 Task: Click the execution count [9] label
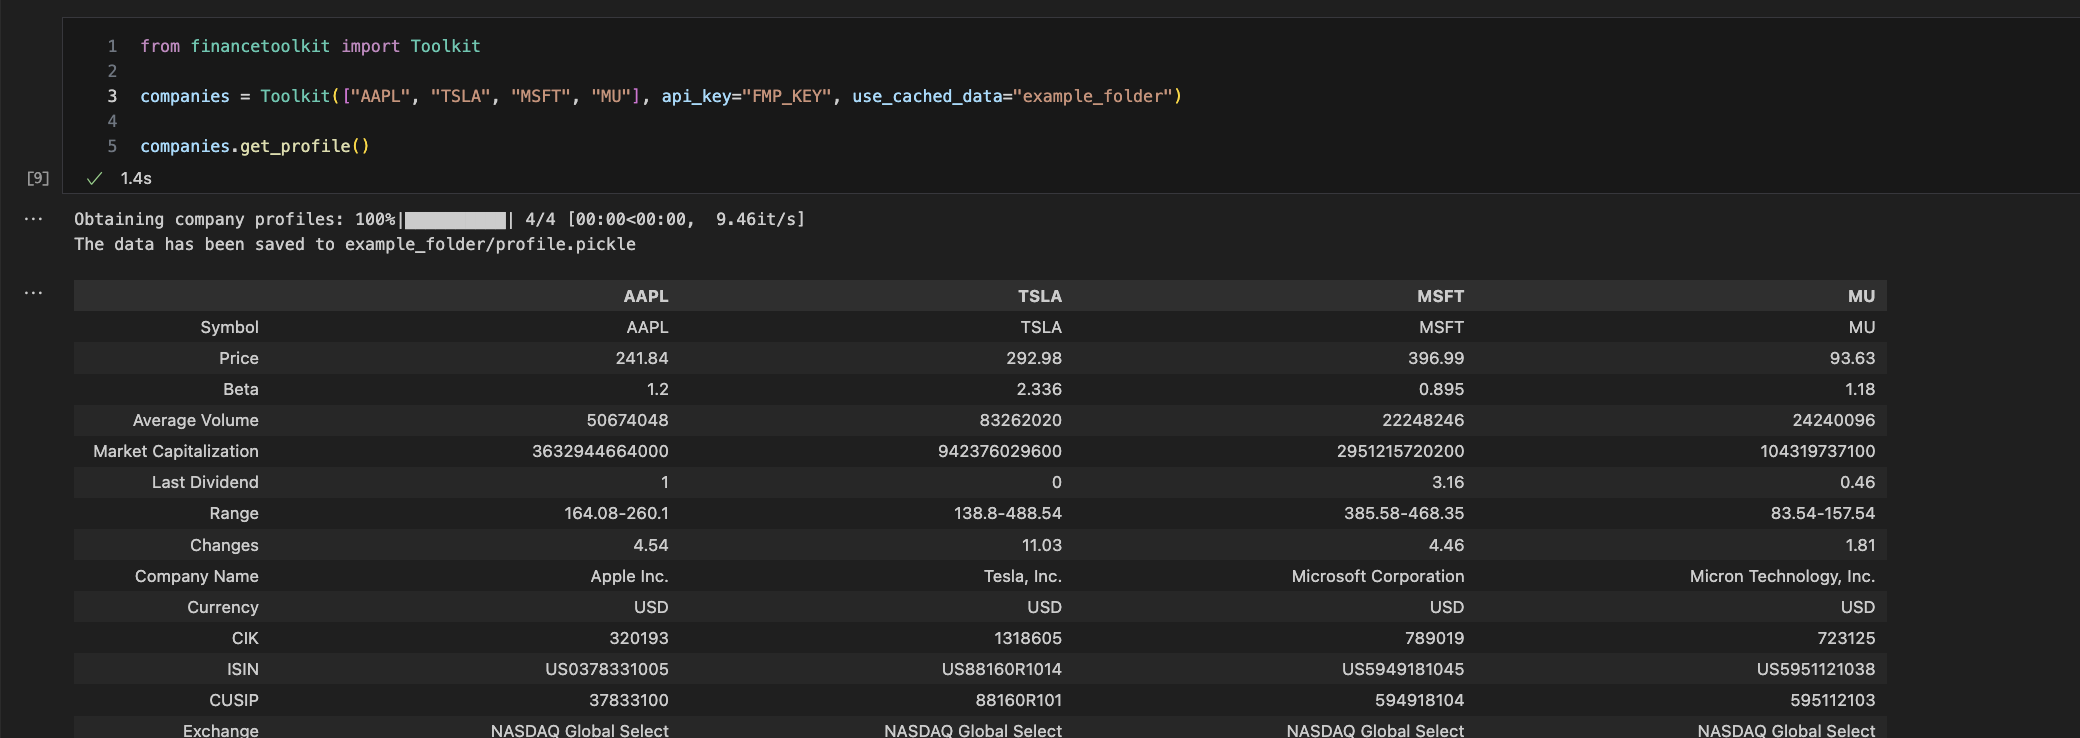coord(38,178)
